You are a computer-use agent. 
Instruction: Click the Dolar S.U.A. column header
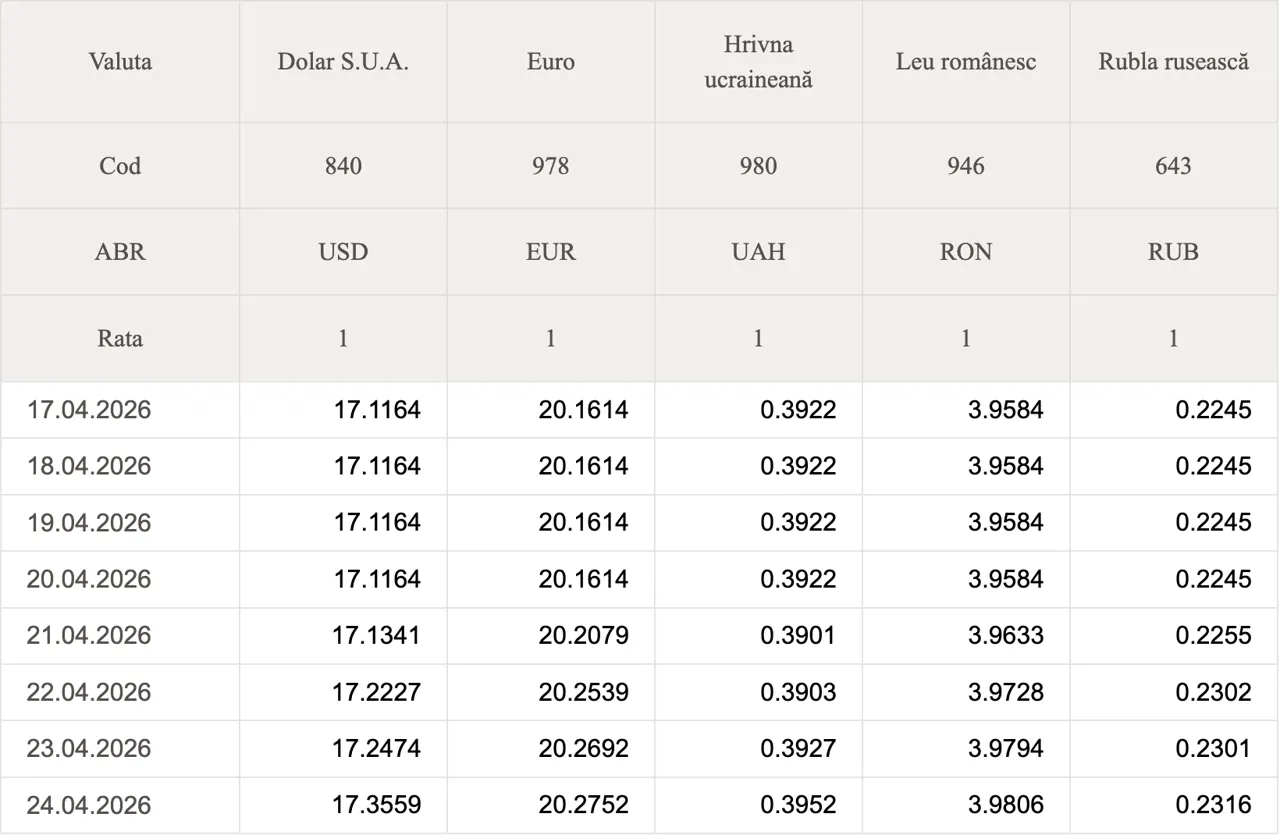click(x=343, y=62)
